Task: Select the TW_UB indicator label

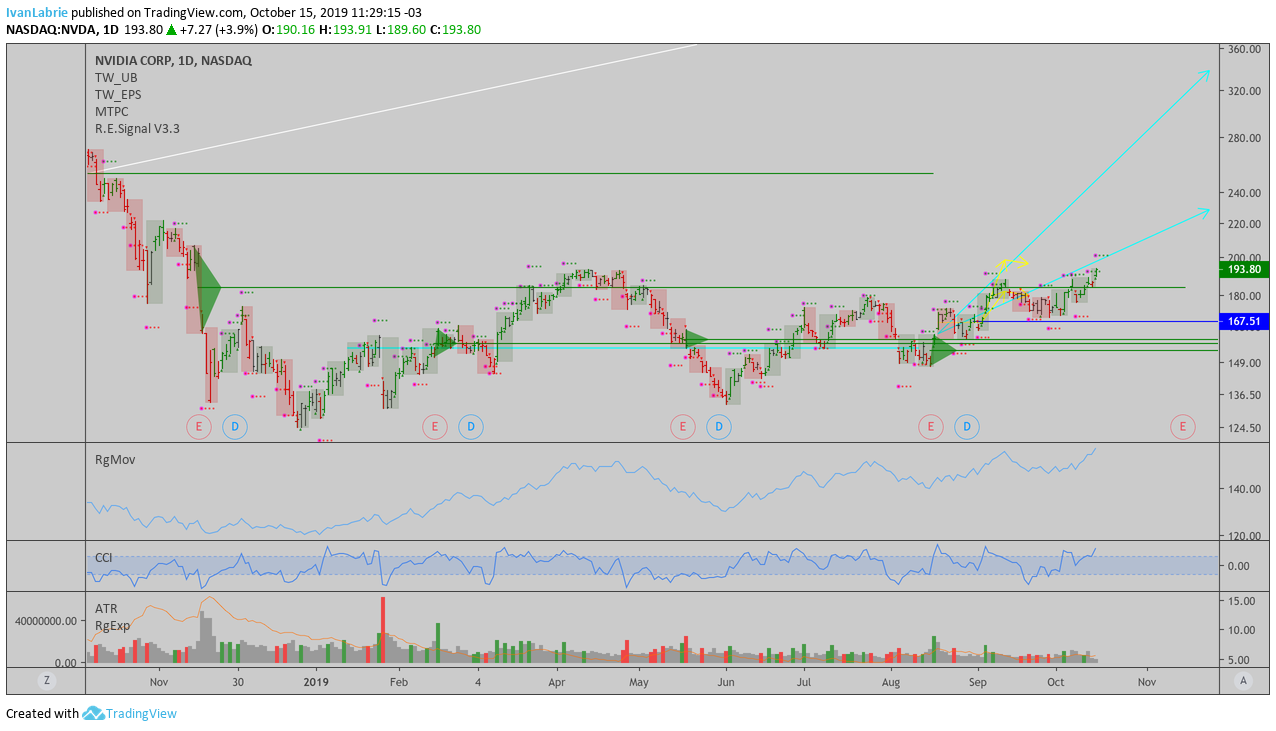Action: click(x=116, y=77)
